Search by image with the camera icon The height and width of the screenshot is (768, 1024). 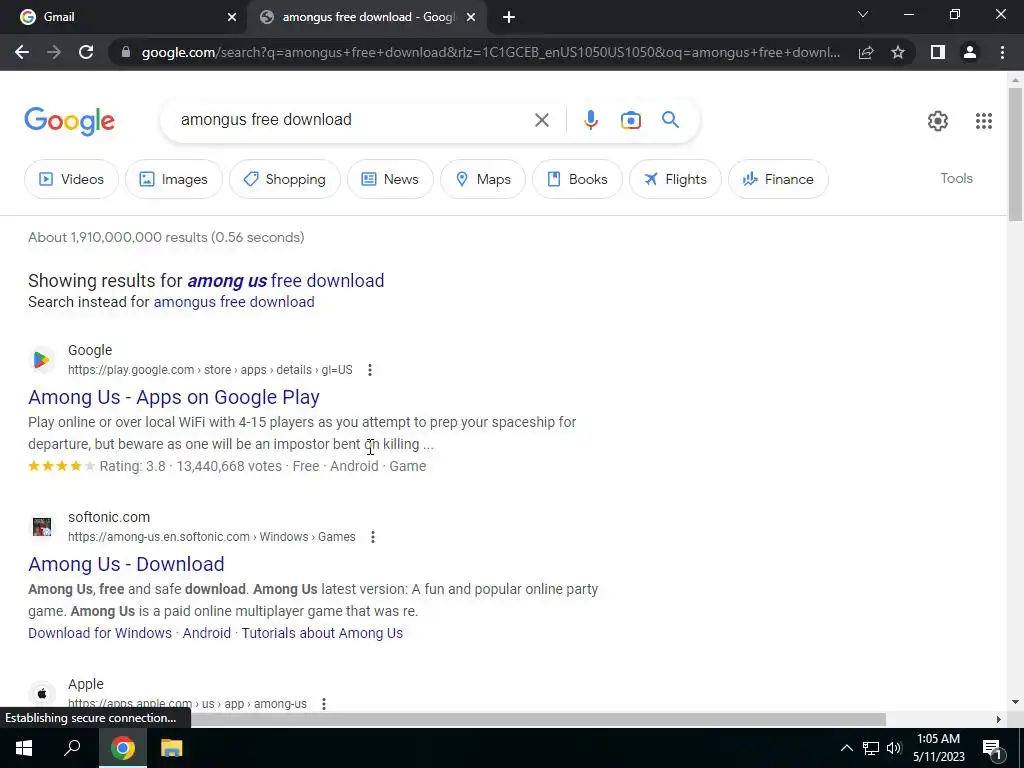pos(630,120)
